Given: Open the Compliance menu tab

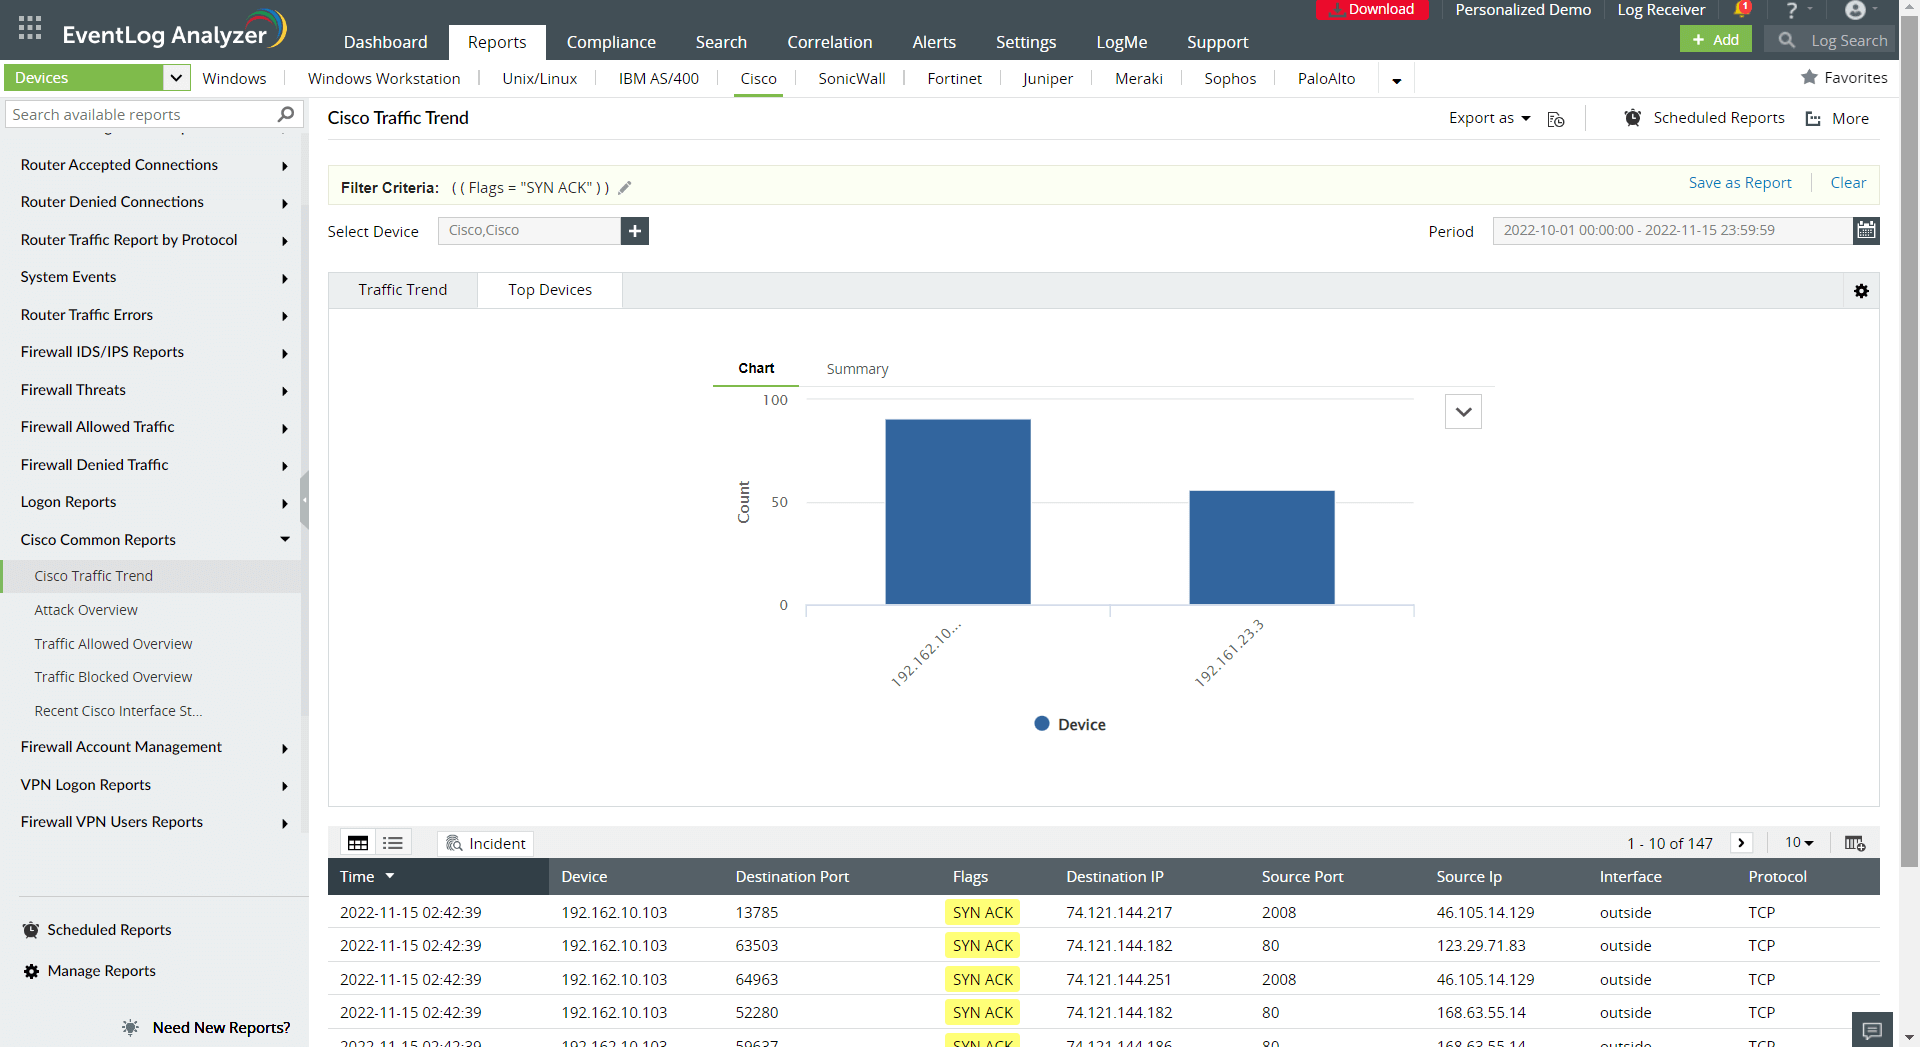Looking at the screenshot, I should coord(611,42).
